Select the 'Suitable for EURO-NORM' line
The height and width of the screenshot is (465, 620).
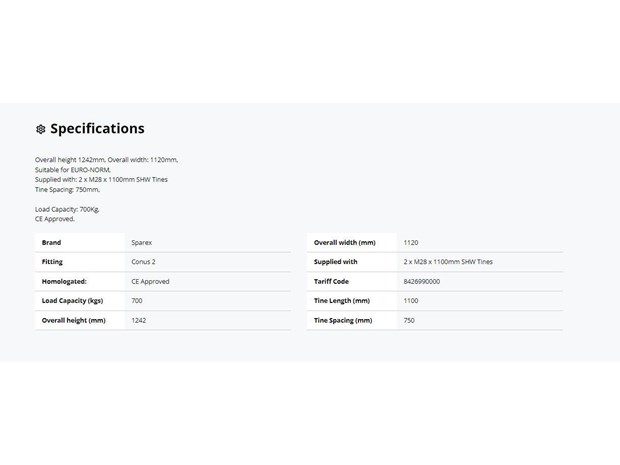pyautogui.click(x=73, y=170)
